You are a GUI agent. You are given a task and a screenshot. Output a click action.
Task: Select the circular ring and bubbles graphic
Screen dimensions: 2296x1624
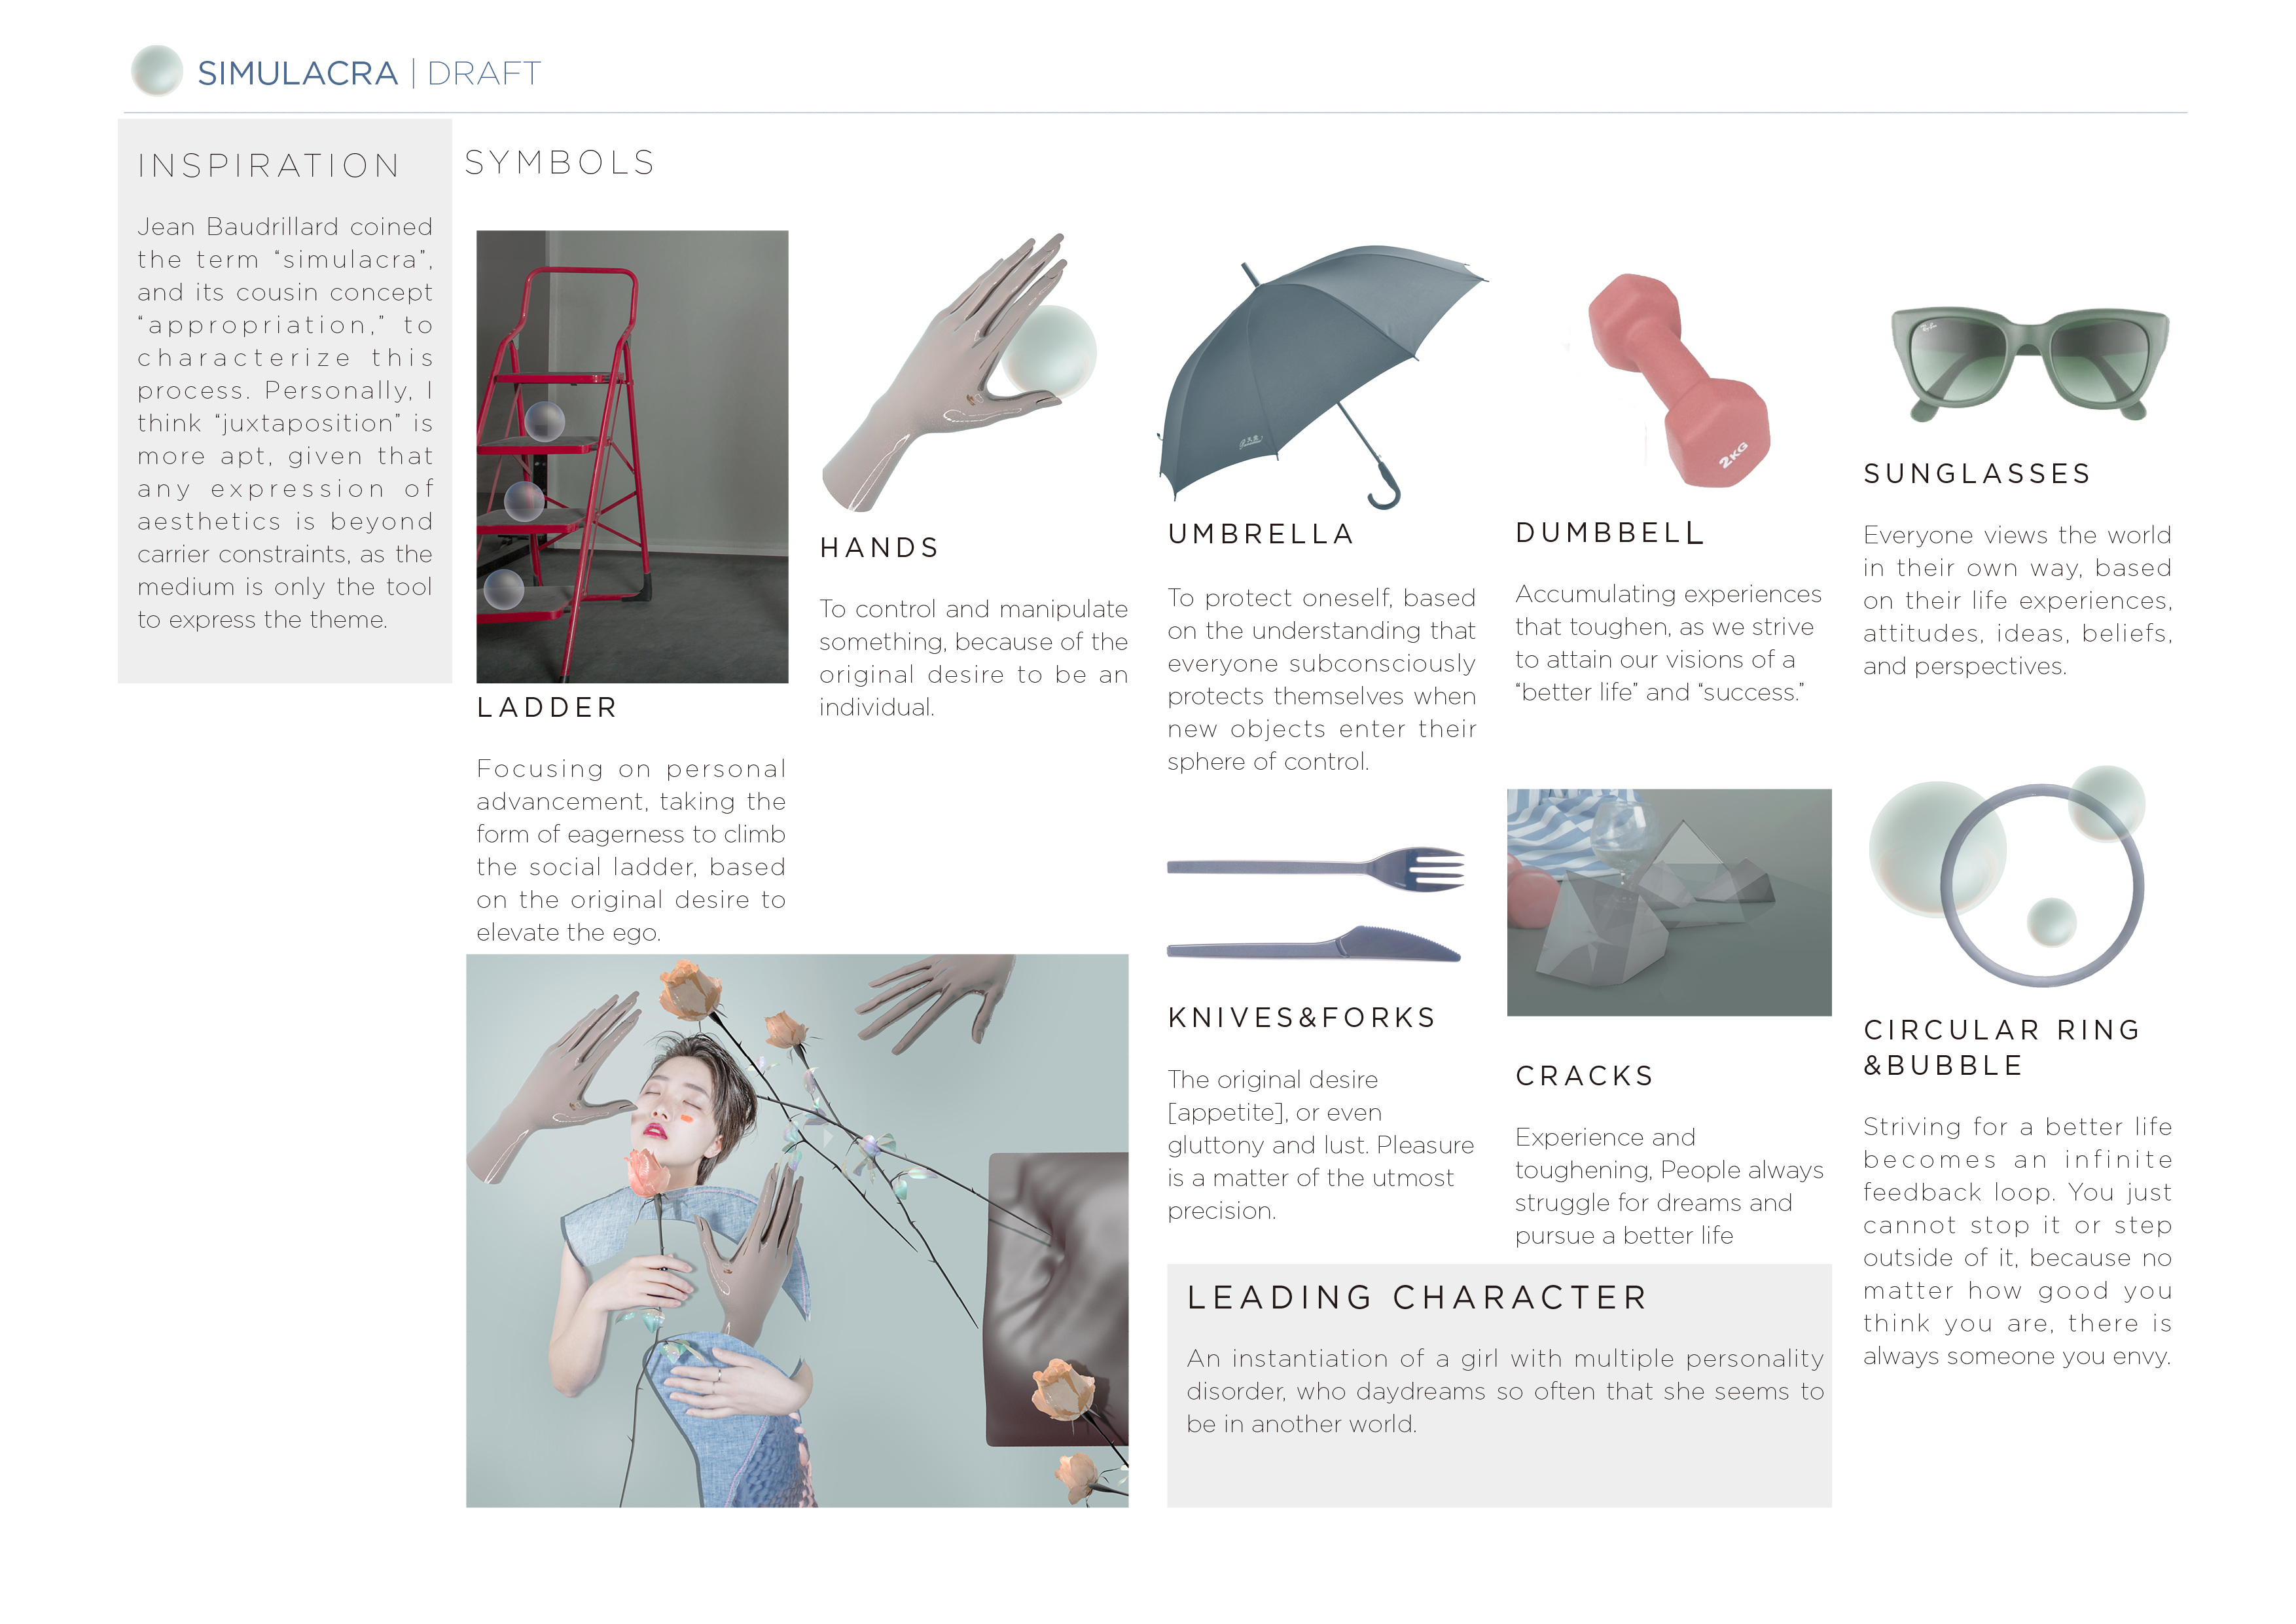(2007, 876)
